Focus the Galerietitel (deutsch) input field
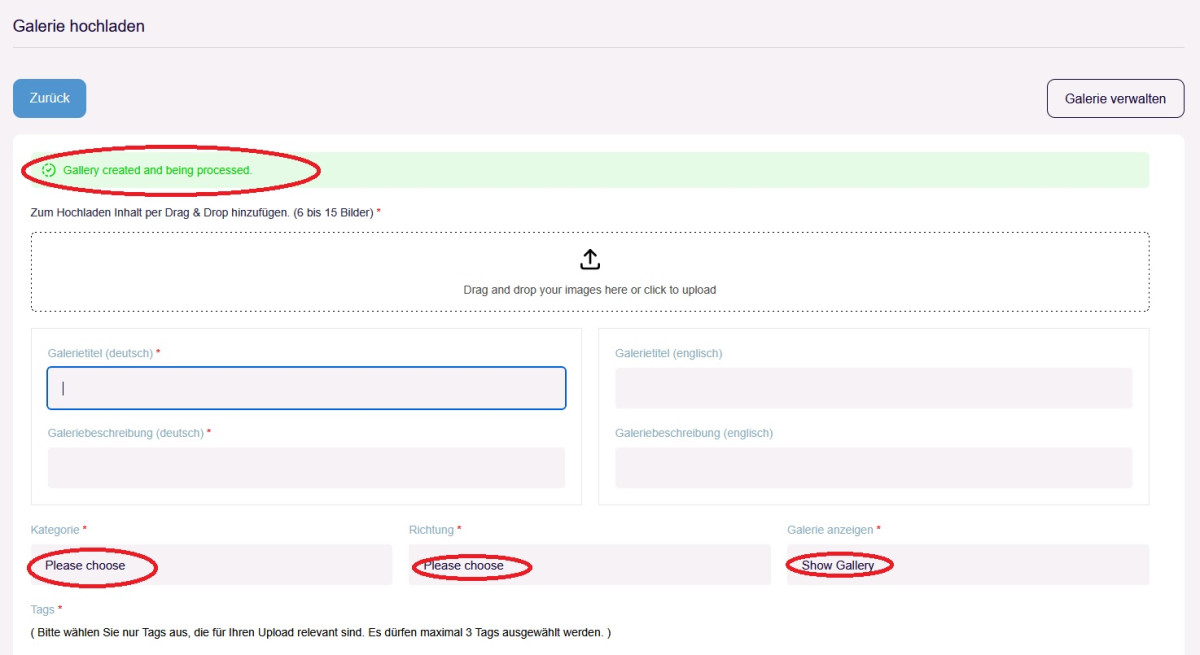The height and width of the screenshot is (655, 1200). coord(306,388)
